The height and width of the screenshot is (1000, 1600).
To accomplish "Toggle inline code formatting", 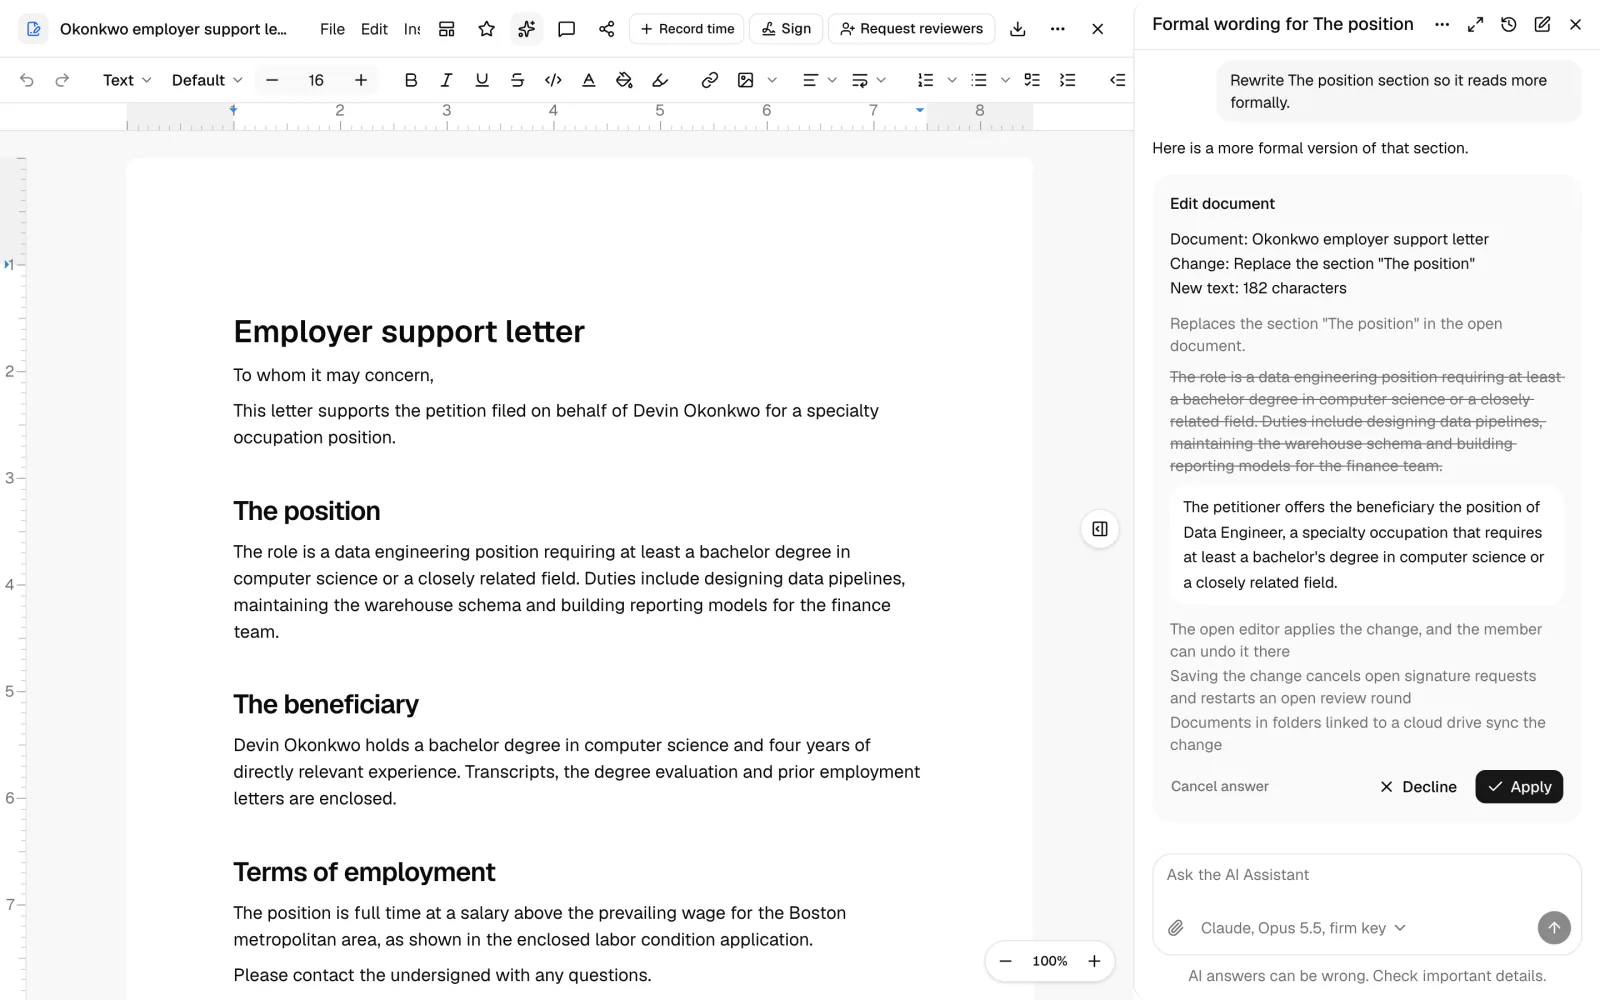I will click(553, 80).
